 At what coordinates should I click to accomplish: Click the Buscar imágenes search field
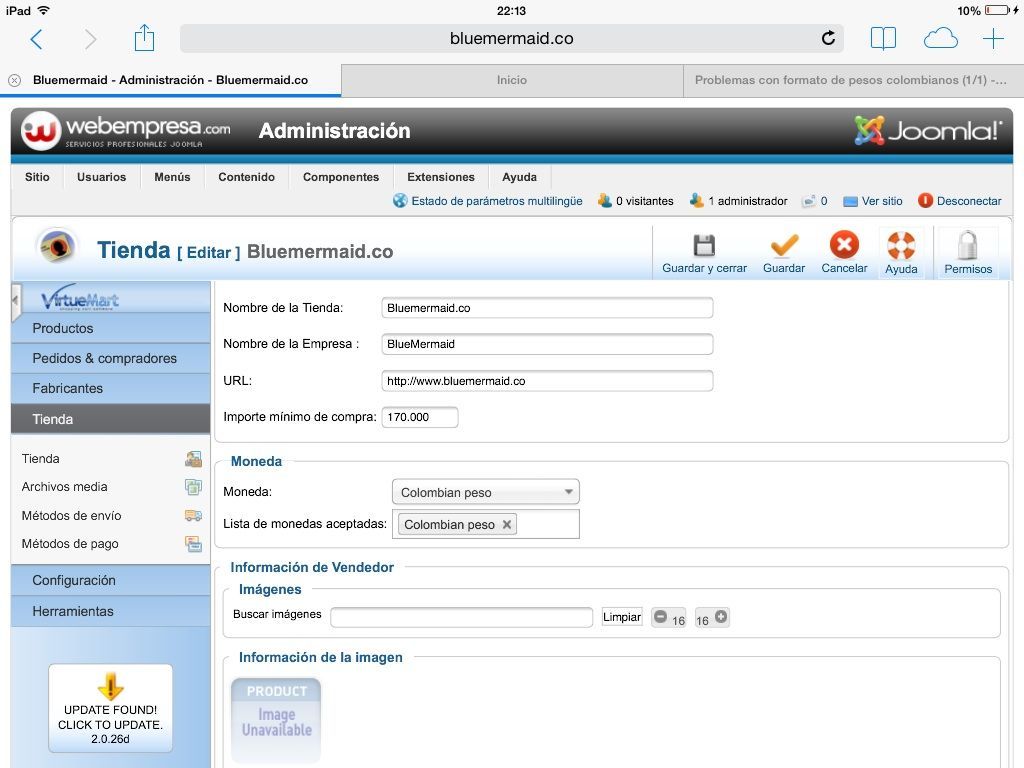pos(462,617)
